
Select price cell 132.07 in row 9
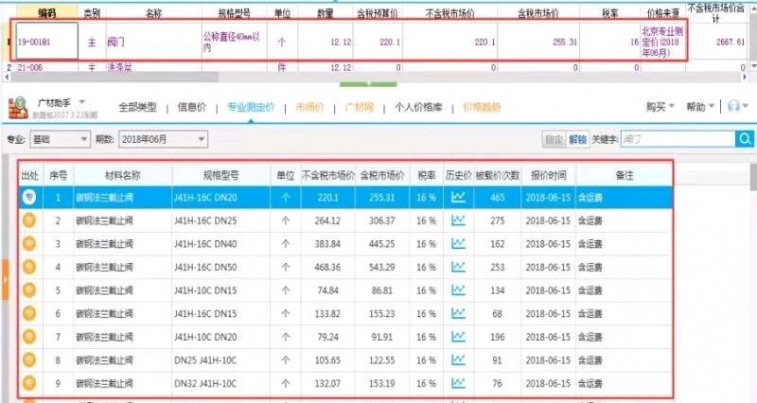(x=328, y=383)
